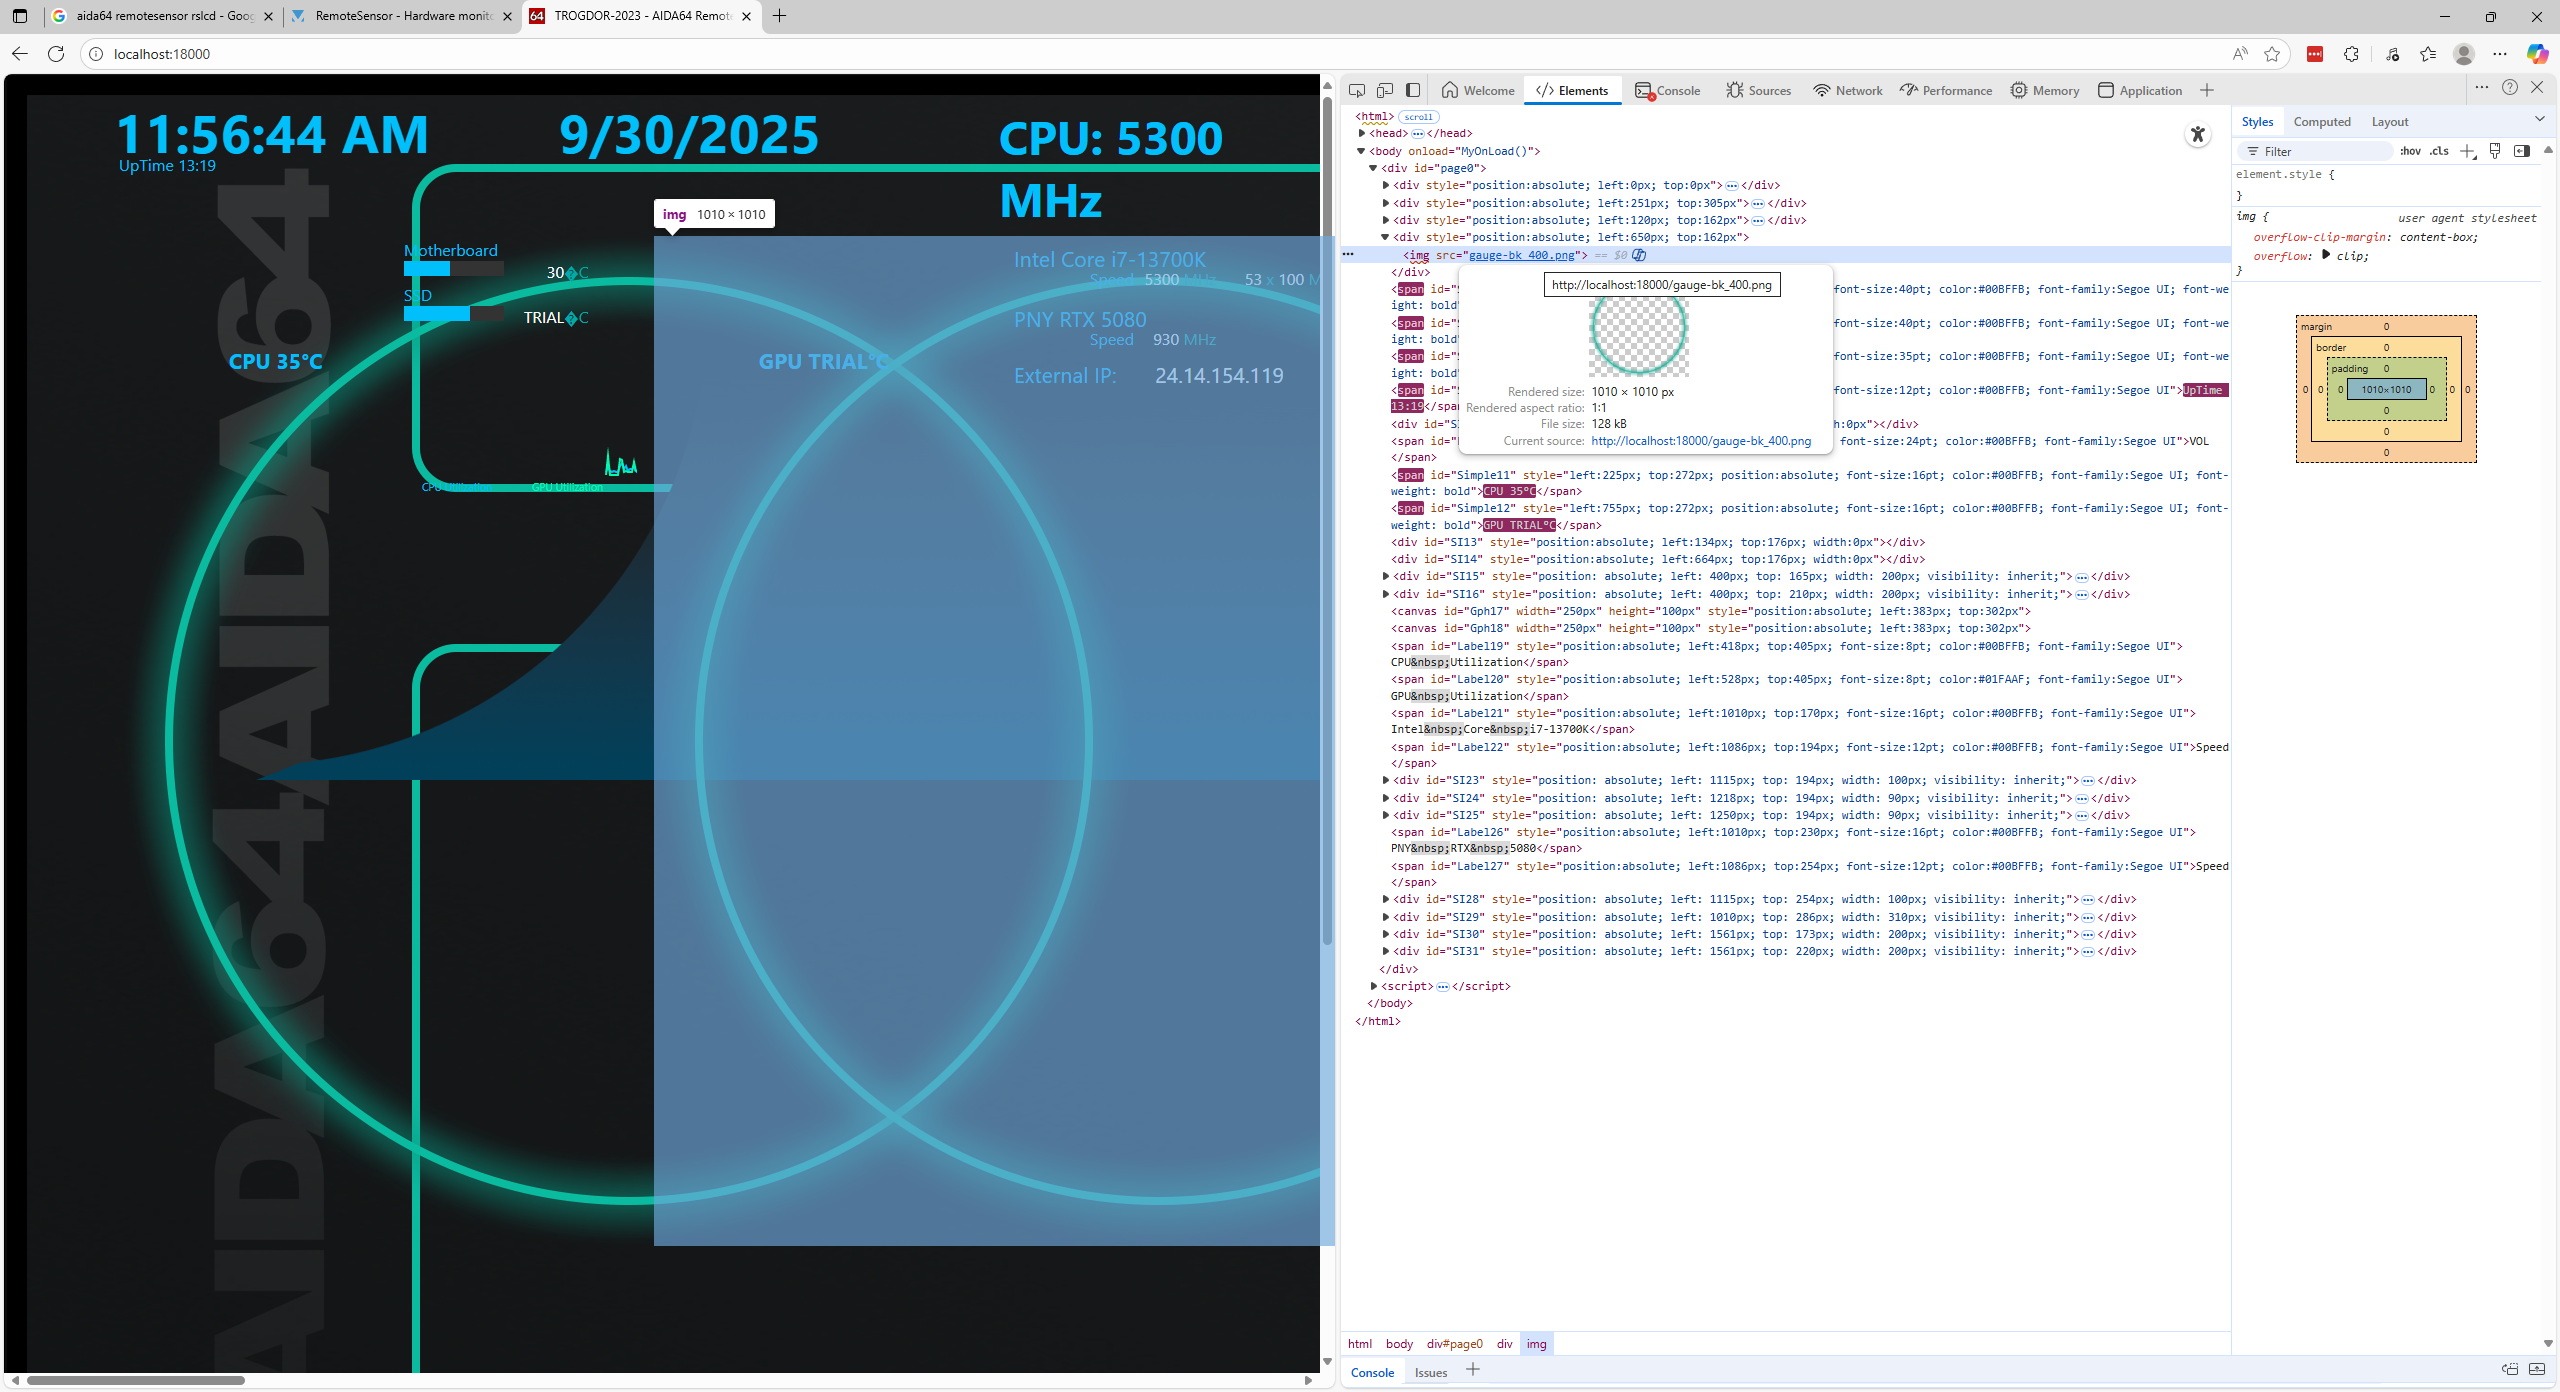The height and width of the screenshot is (1392, 2560).
Task: Toggle device emulation mode icon
Action: (1385, 90)
